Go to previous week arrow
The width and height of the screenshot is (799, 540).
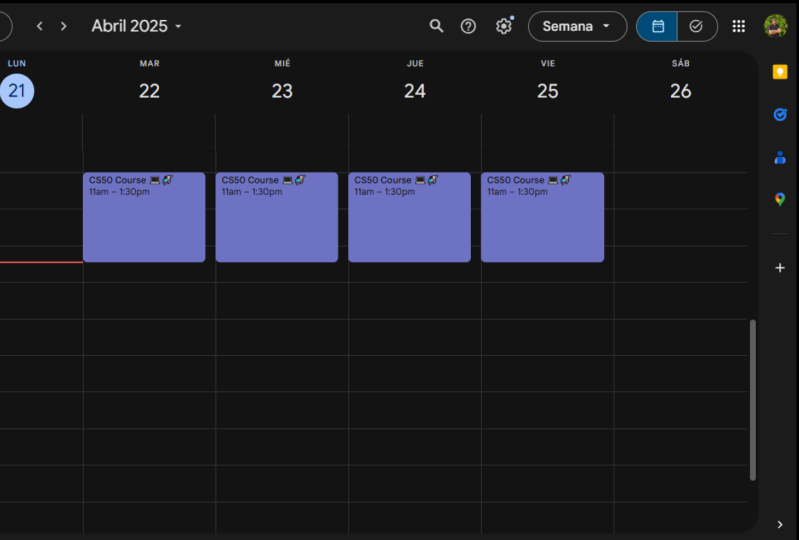coord(40,26)
